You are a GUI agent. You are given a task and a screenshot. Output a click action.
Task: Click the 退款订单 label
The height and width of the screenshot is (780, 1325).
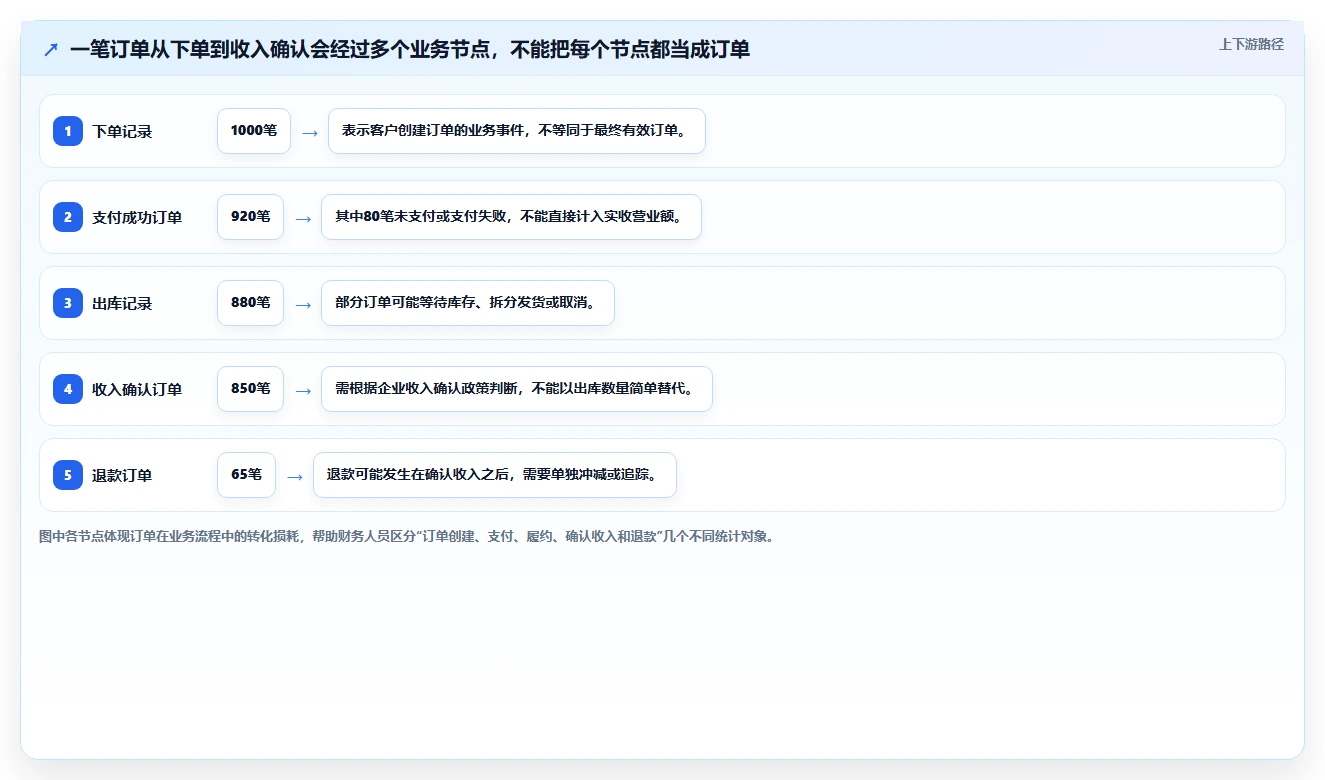122,475
